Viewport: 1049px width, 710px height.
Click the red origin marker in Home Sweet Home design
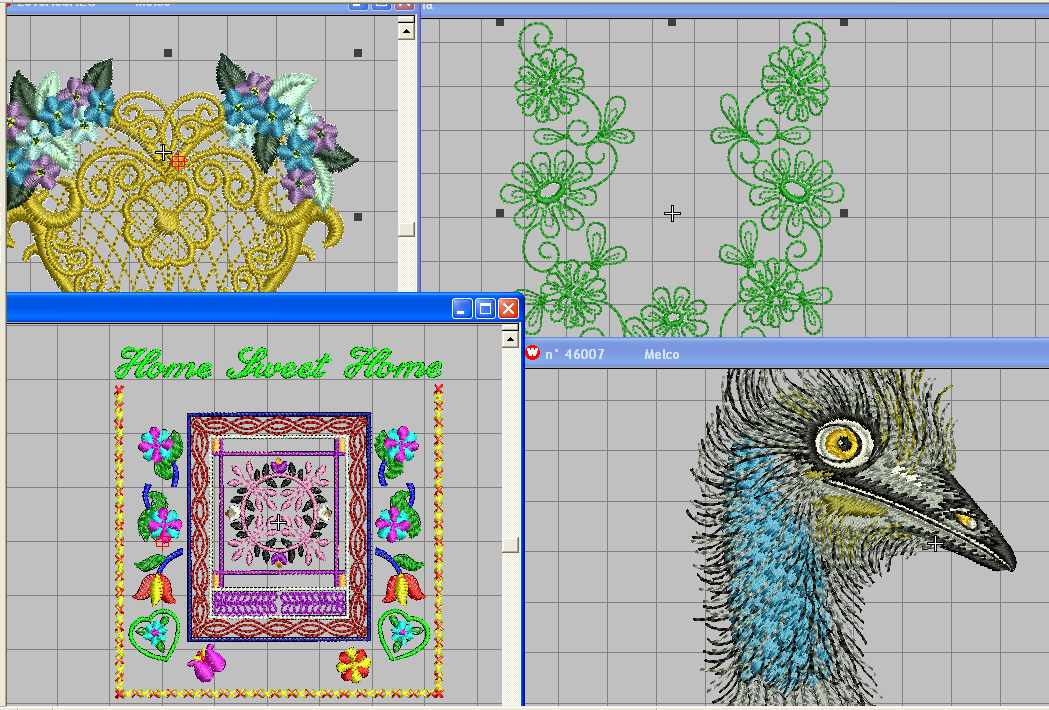(162, 542)
